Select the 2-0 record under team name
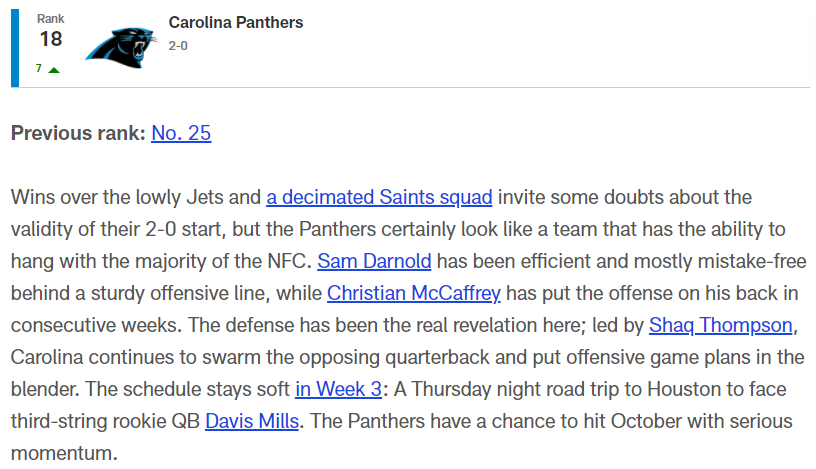816x469 pixels. pyautogui.click(x=181, y=46)
